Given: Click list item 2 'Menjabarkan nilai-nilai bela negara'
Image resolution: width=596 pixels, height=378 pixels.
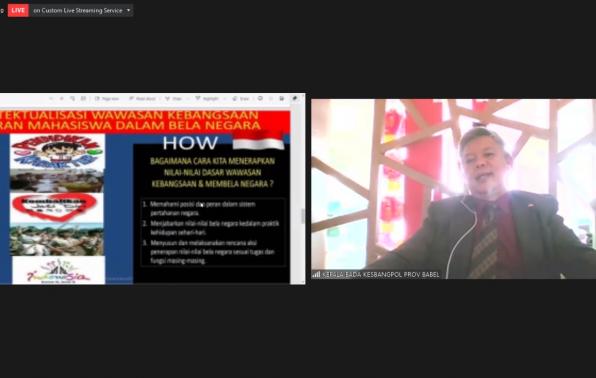Looking at the screenshot, I should [x=211, y=228].
